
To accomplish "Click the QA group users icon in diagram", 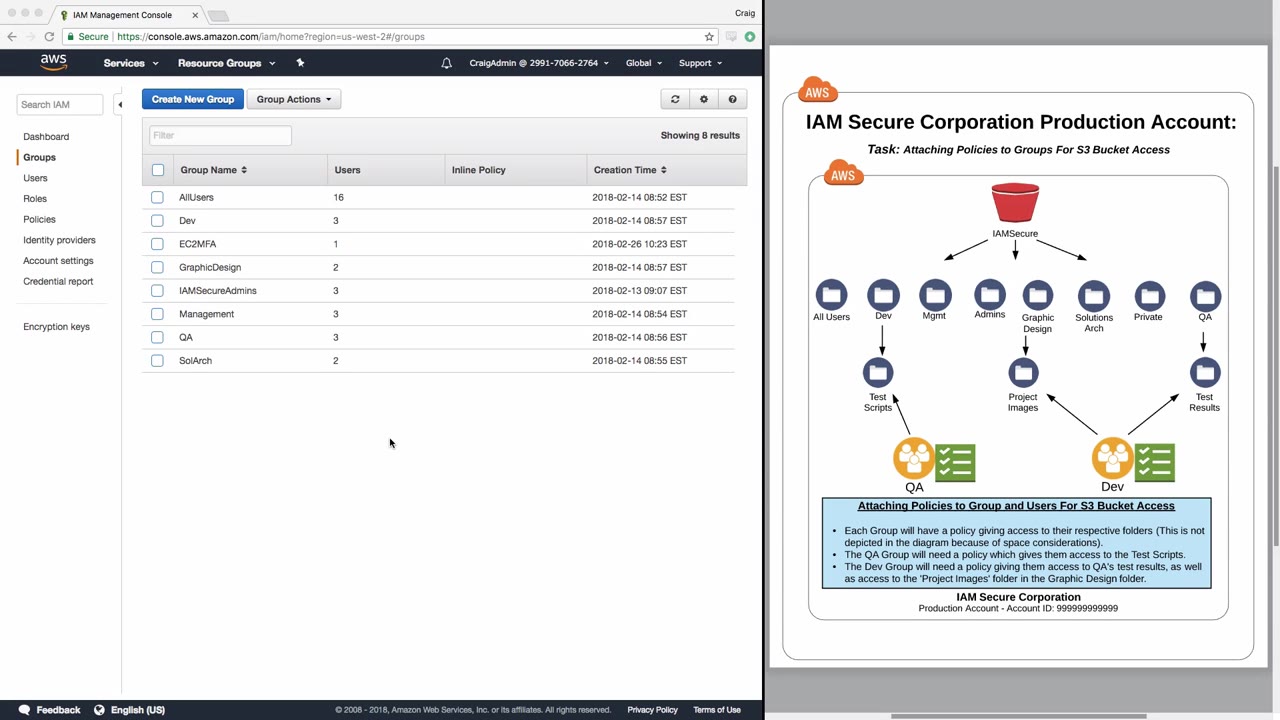I will tap(913, 459).
